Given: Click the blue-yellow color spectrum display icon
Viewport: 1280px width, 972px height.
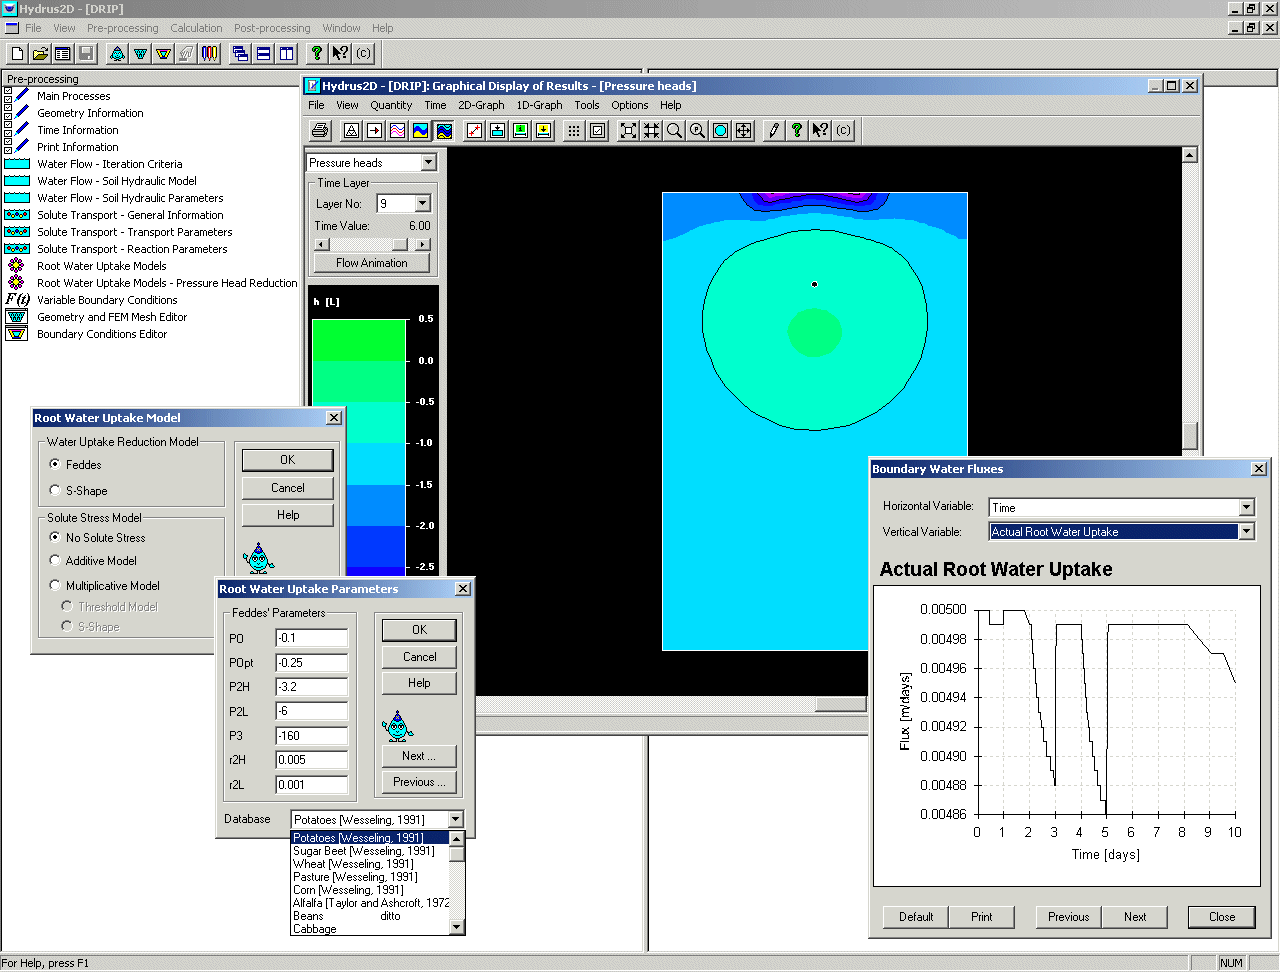Looking at the screenshot, I should point(420,130).
